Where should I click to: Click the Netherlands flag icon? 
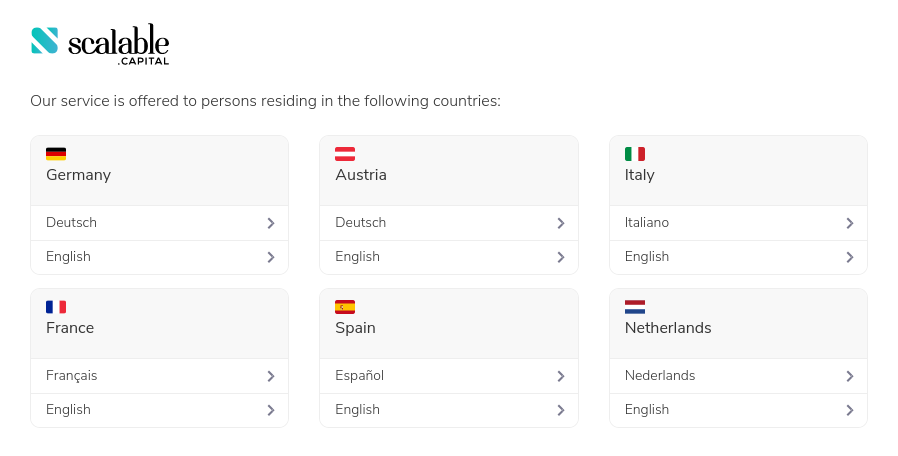click(x=635, y=307)
